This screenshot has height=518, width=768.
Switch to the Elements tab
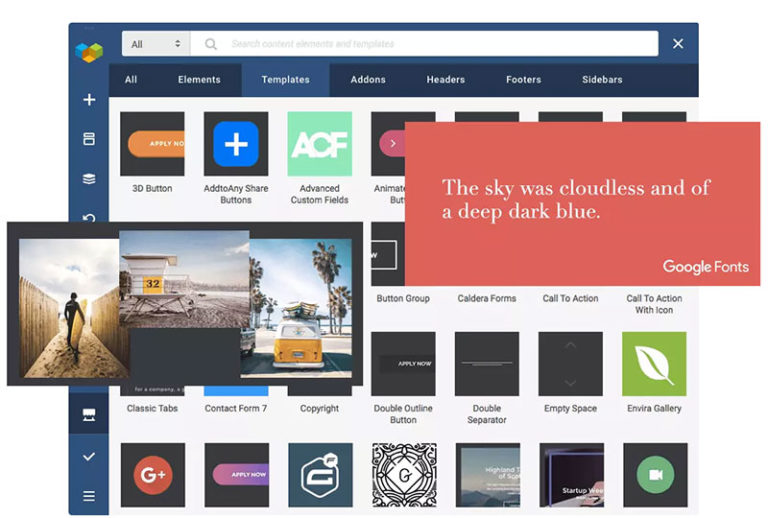[199, 80]
